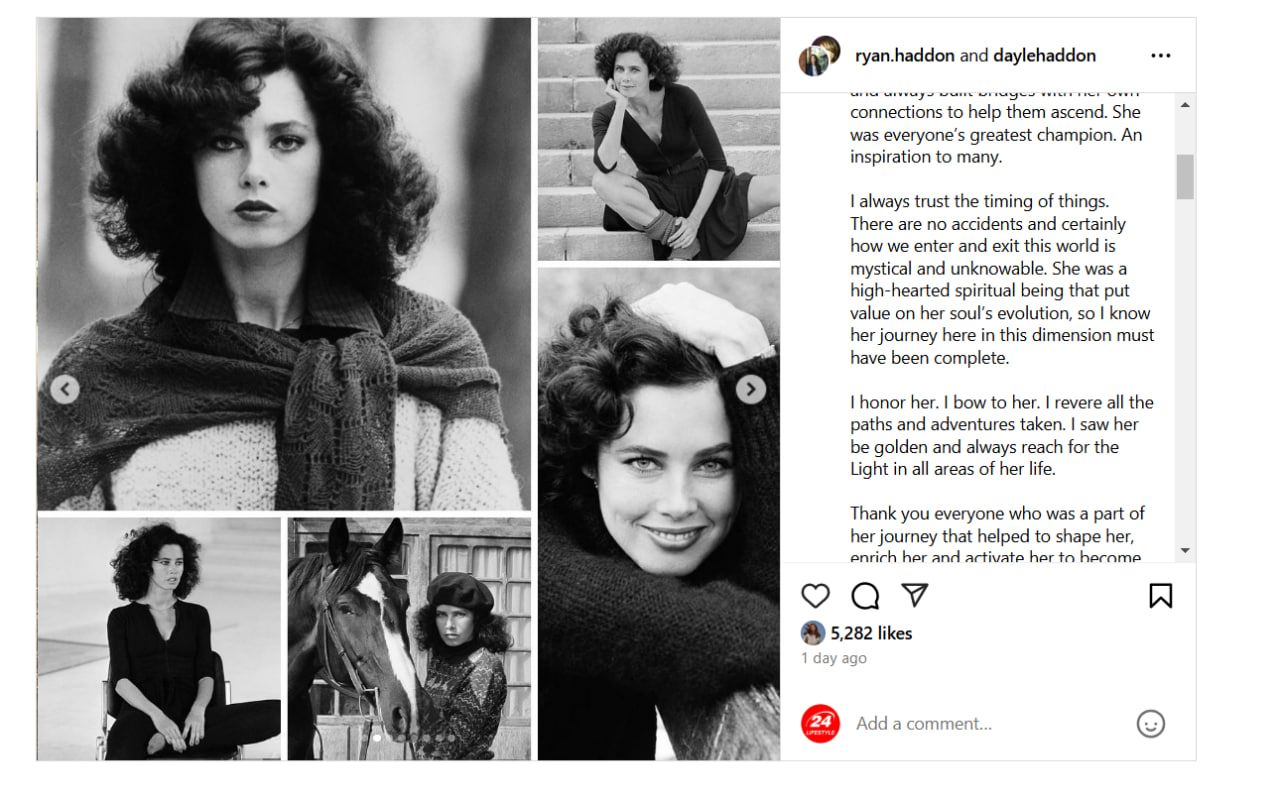Image resolution: width=1280 pixels, height=802 pixels.
Task: Click the caption scrollbar thumb
Action: [x=1185, y=177]
